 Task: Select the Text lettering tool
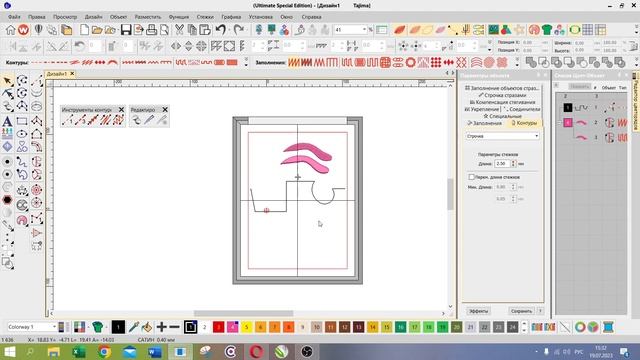(x=7, y=121)
